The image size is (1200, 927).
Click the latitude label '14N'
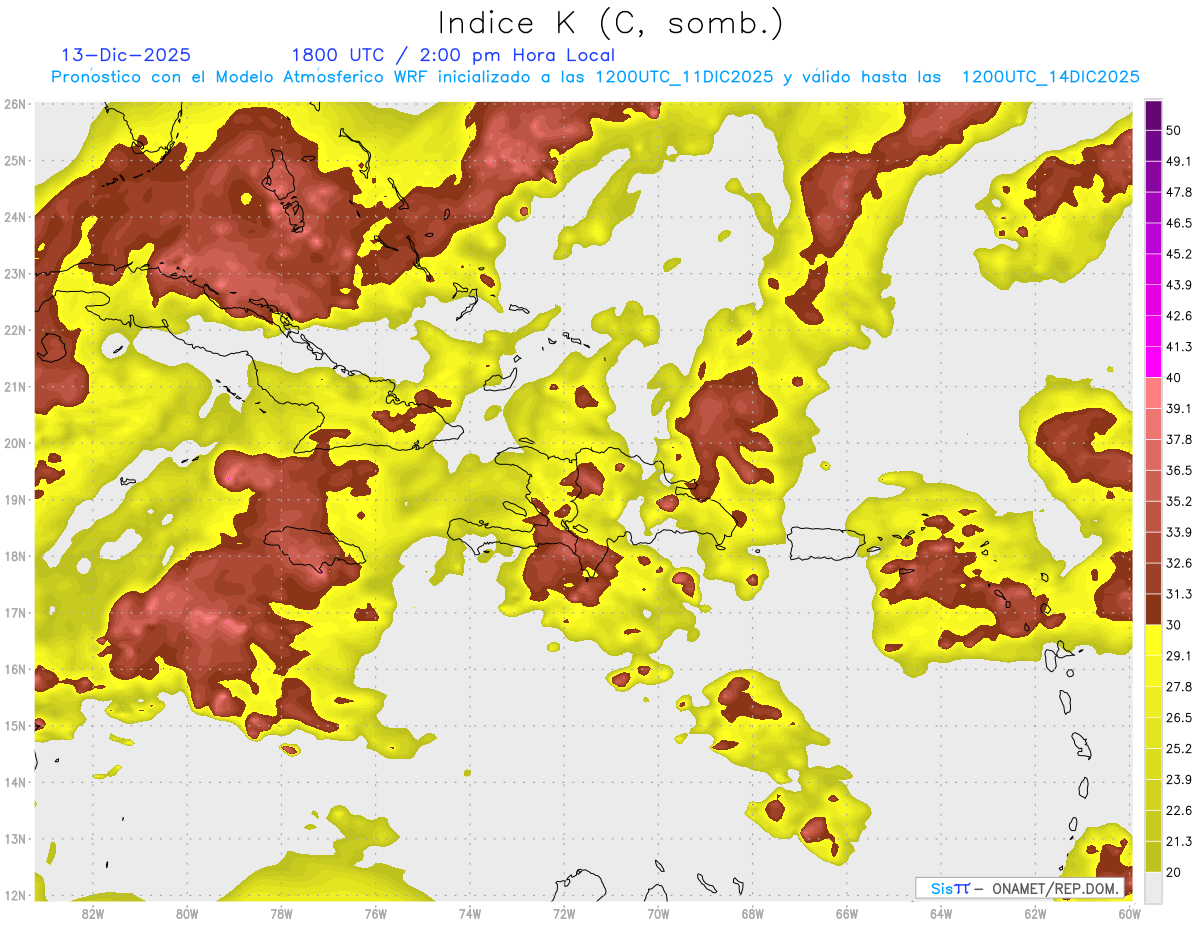[14, 782]
